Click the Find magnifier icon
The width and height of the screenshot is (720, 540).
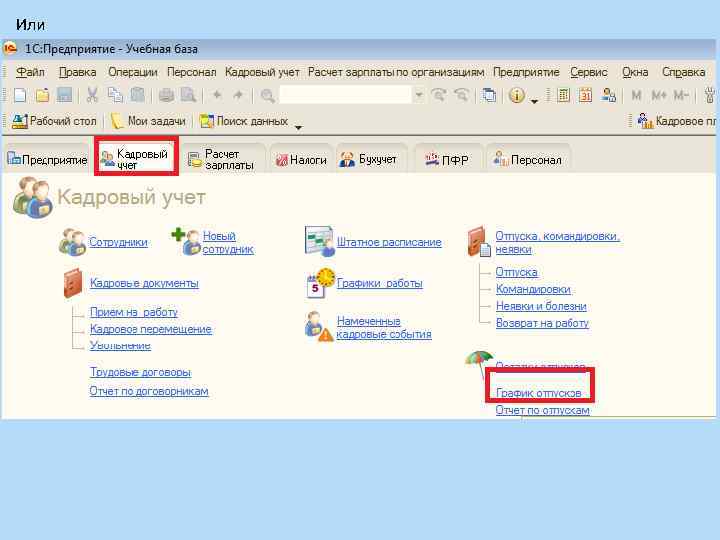pos(267,96)
